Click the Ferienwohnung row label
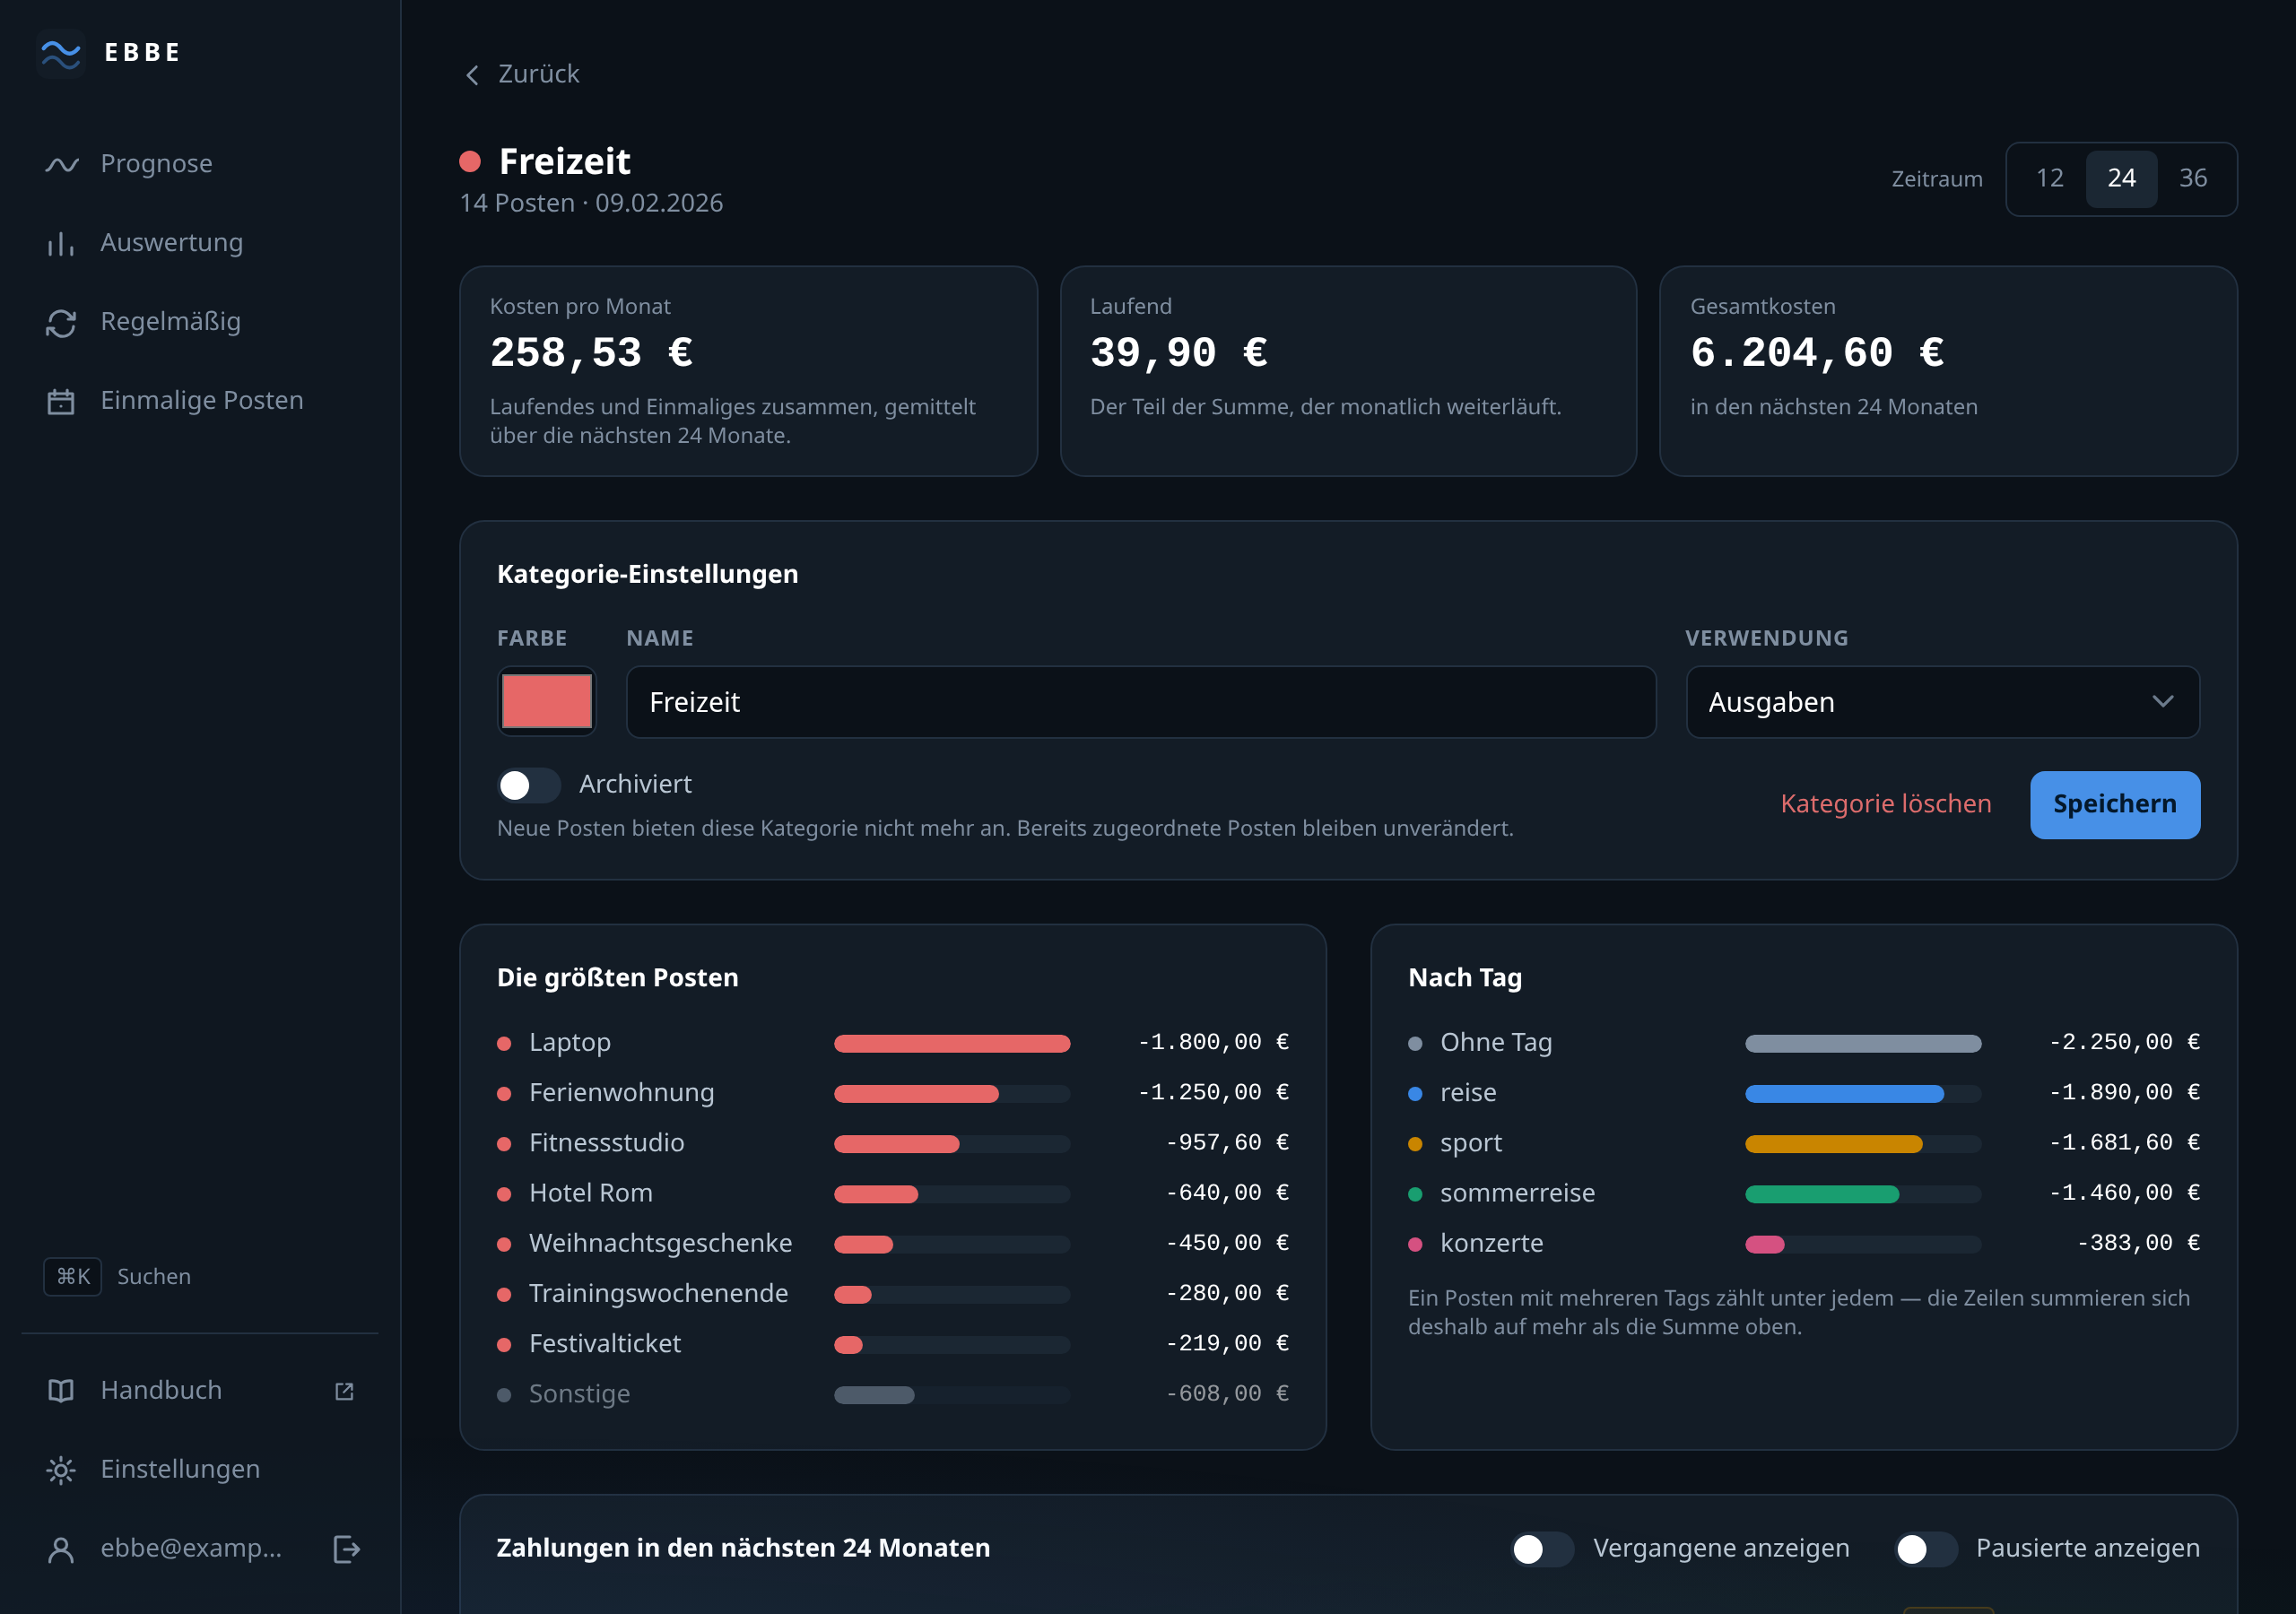Image resolution: width=2296 pixels, height=1614 pixels. (x=621, y=1092)
